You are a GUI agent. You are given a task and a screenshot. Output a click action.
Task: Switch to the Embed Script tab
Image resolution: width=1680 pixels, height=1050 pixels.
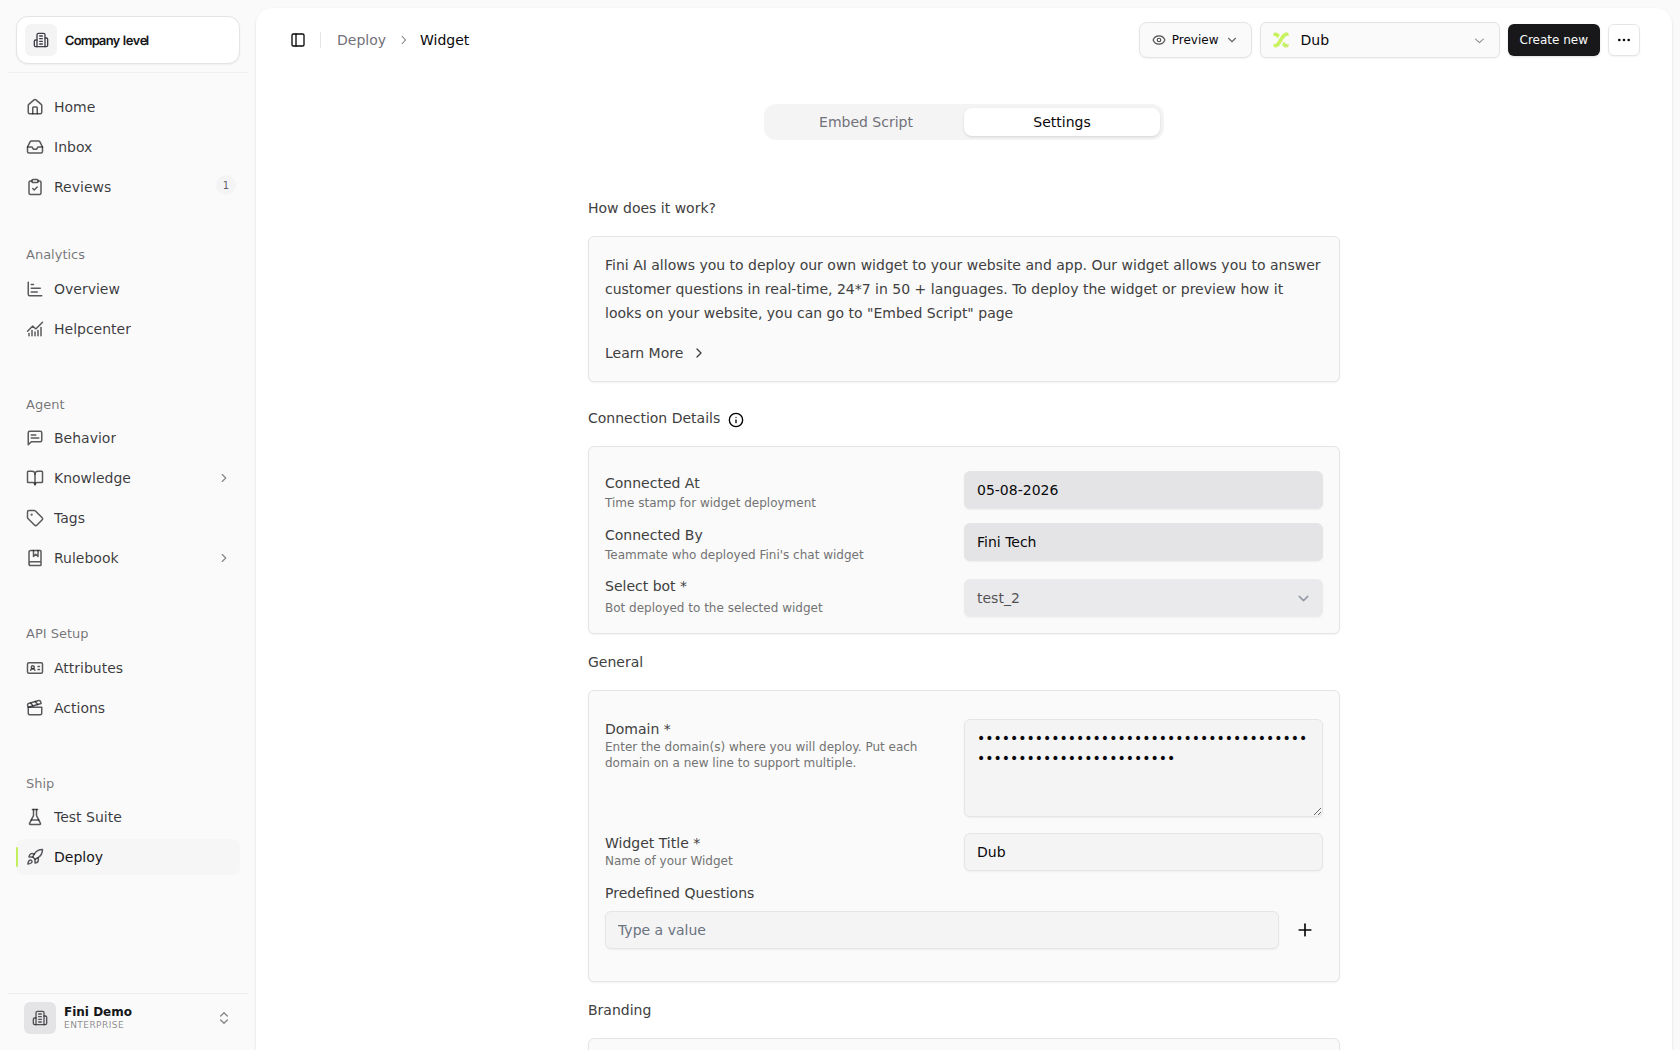(x=866, y=122)
